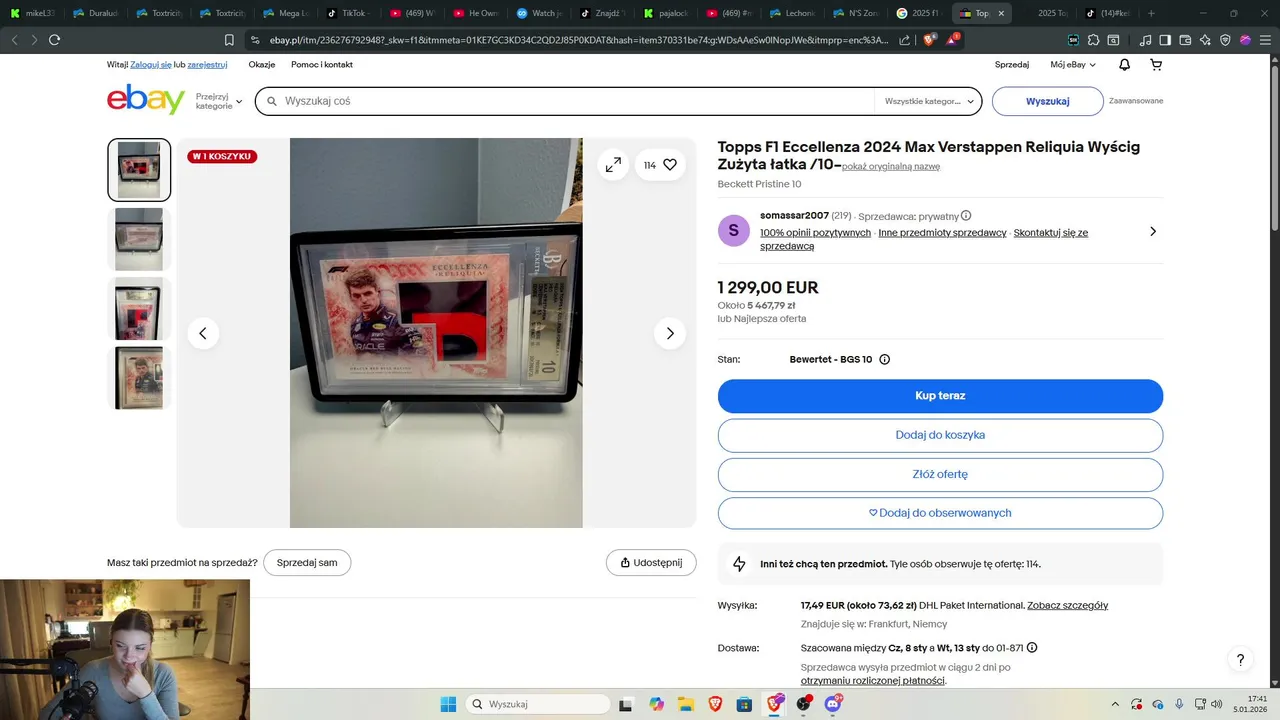Image resolution: width=1280 pixels, height=720 pixels.
Task: Select the fourth product thumbnail
Action: coord(139,378)
